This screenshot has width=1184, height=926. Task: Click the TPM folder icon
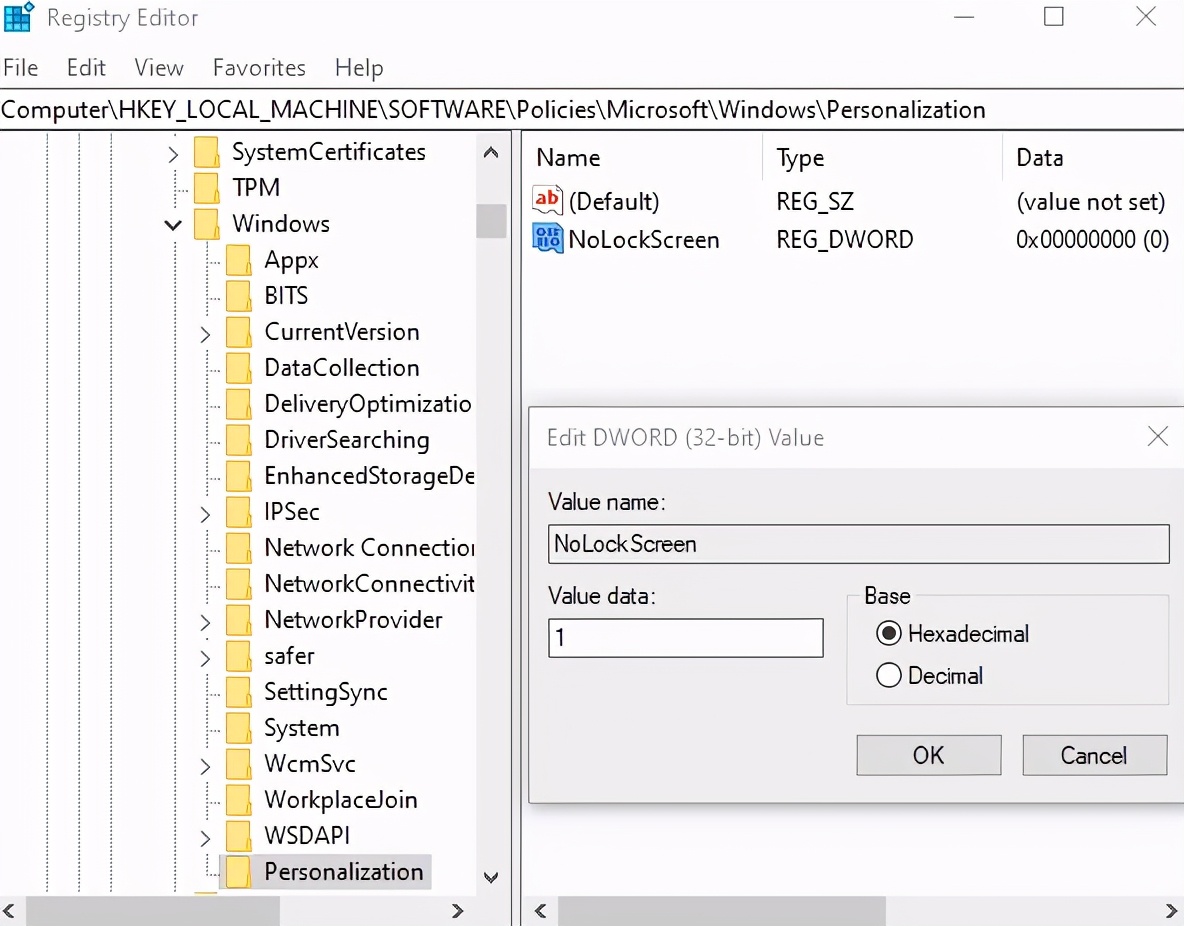click(206, 187)
